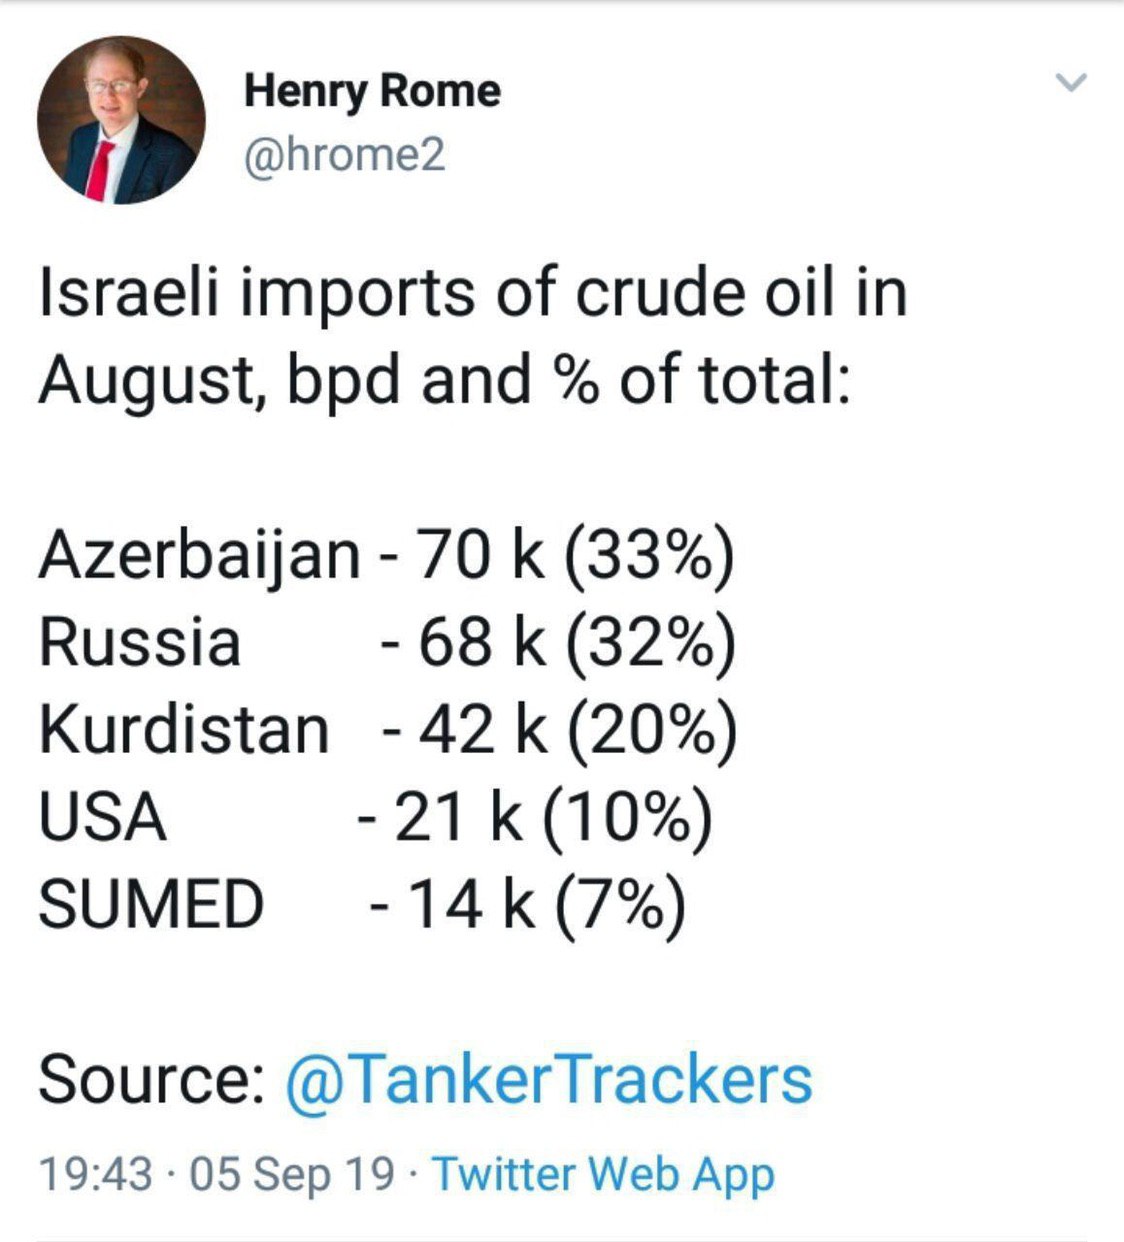
Task: Open the @TankerTrackers mention link
Action: (548, 1081)
